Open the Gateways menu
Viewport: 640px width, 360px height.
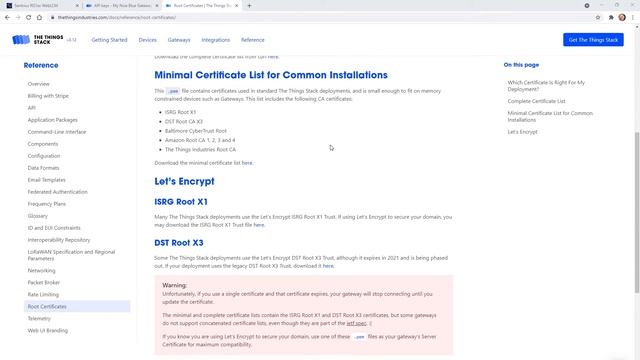179,40
